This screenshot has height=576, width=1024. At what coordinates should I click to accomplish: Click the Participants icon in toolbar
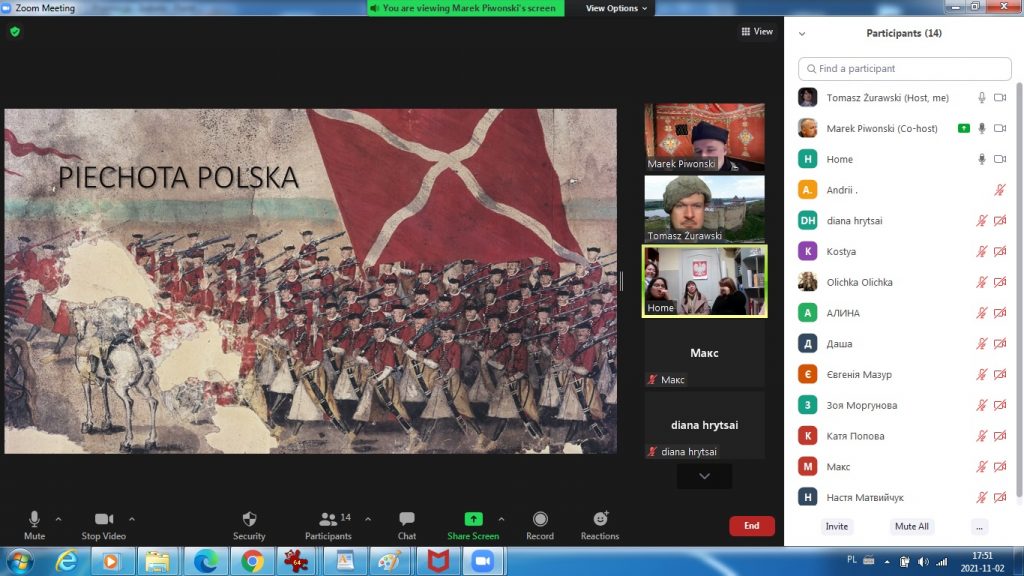point(328,519)
